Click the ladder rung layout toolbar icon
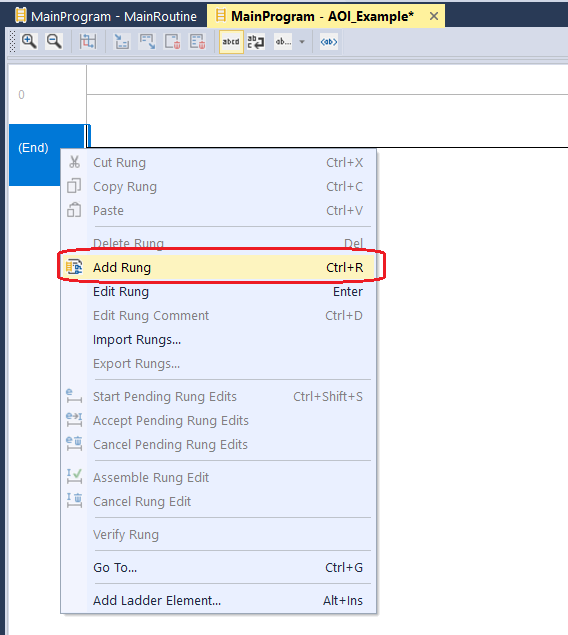Viewport: 568px width, 635px height. click(87, 41)
